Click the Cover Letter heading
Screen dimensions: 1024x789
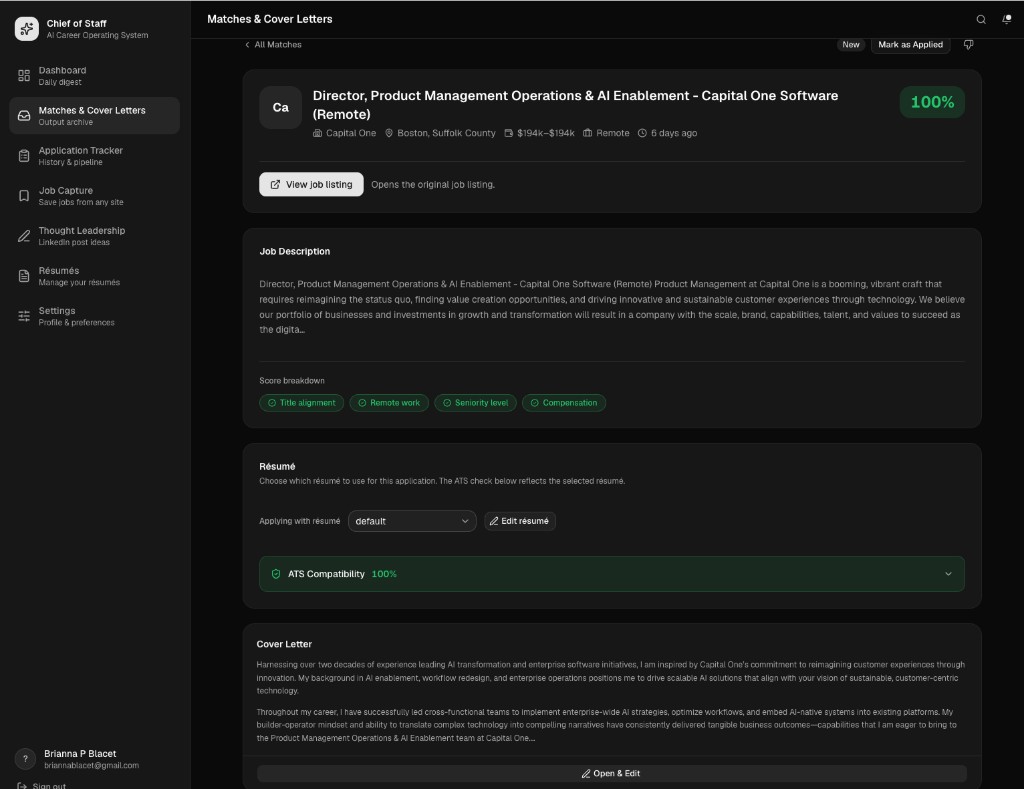point(284,644)
